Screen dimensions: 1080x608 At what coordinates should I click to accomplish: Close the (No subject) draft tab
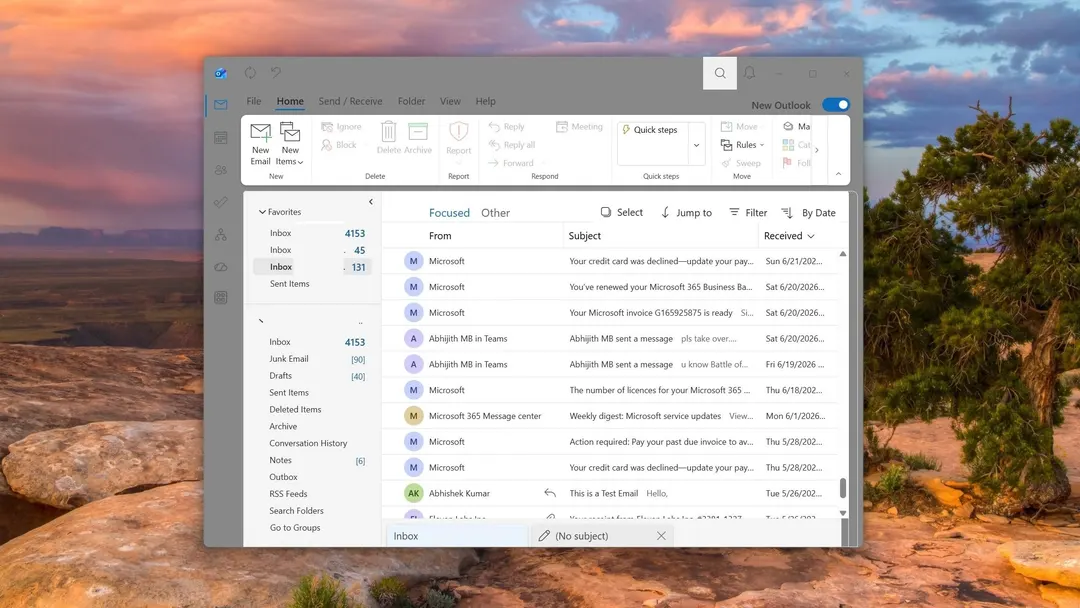[x=661, y=536]
